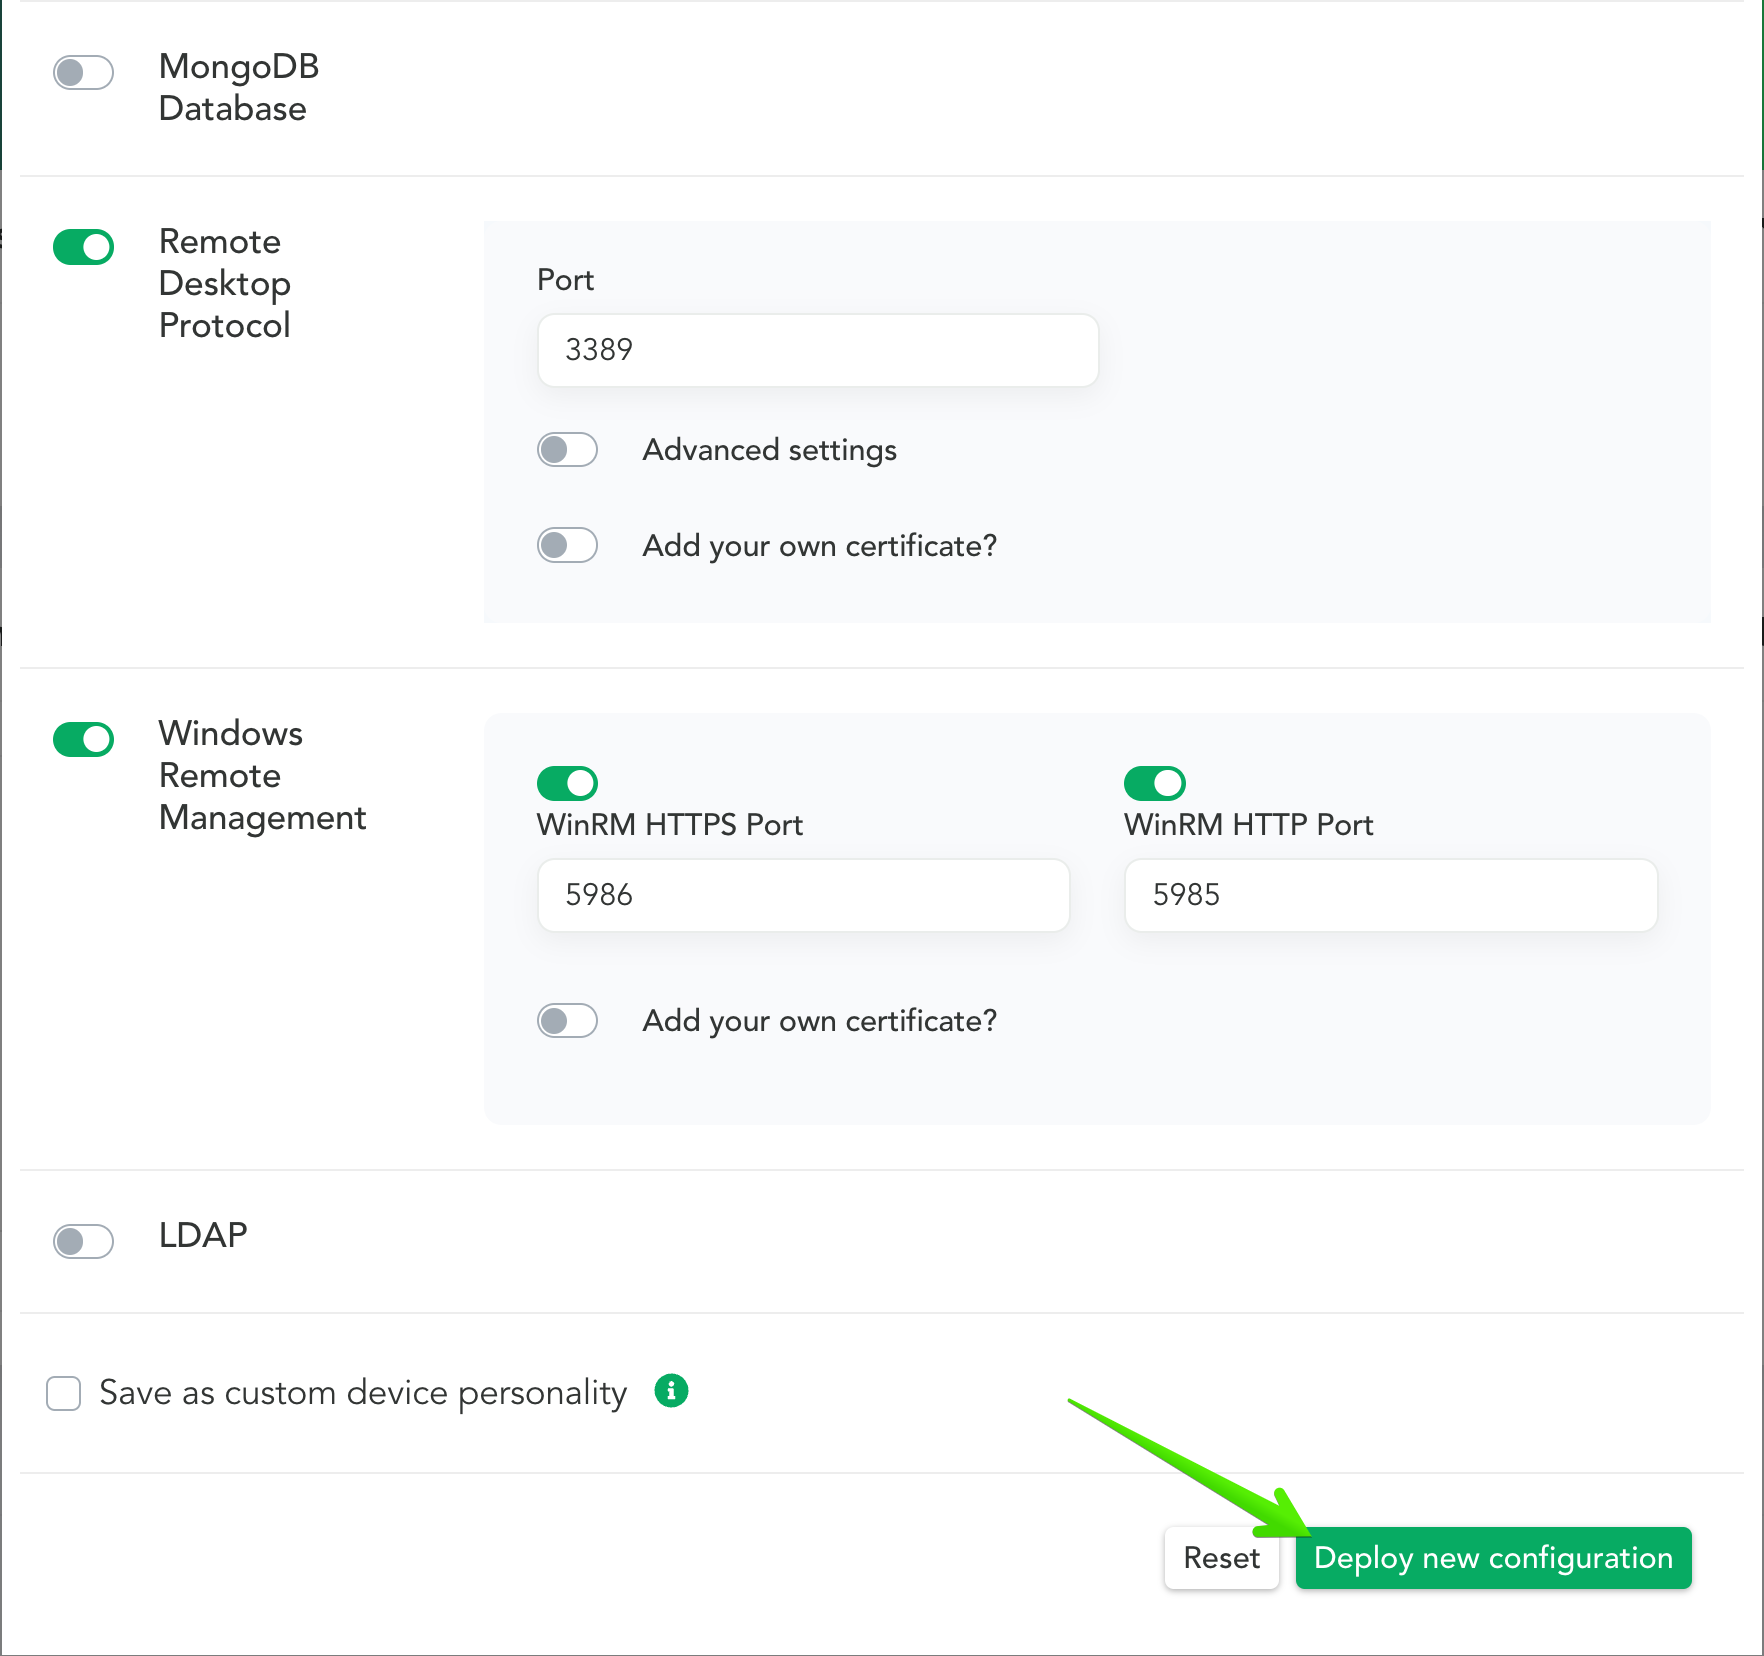Toggle RDP 'Add your own certificate?' switch
This screenshot has width=1764, height=1656.
click(x=567, y=545)
